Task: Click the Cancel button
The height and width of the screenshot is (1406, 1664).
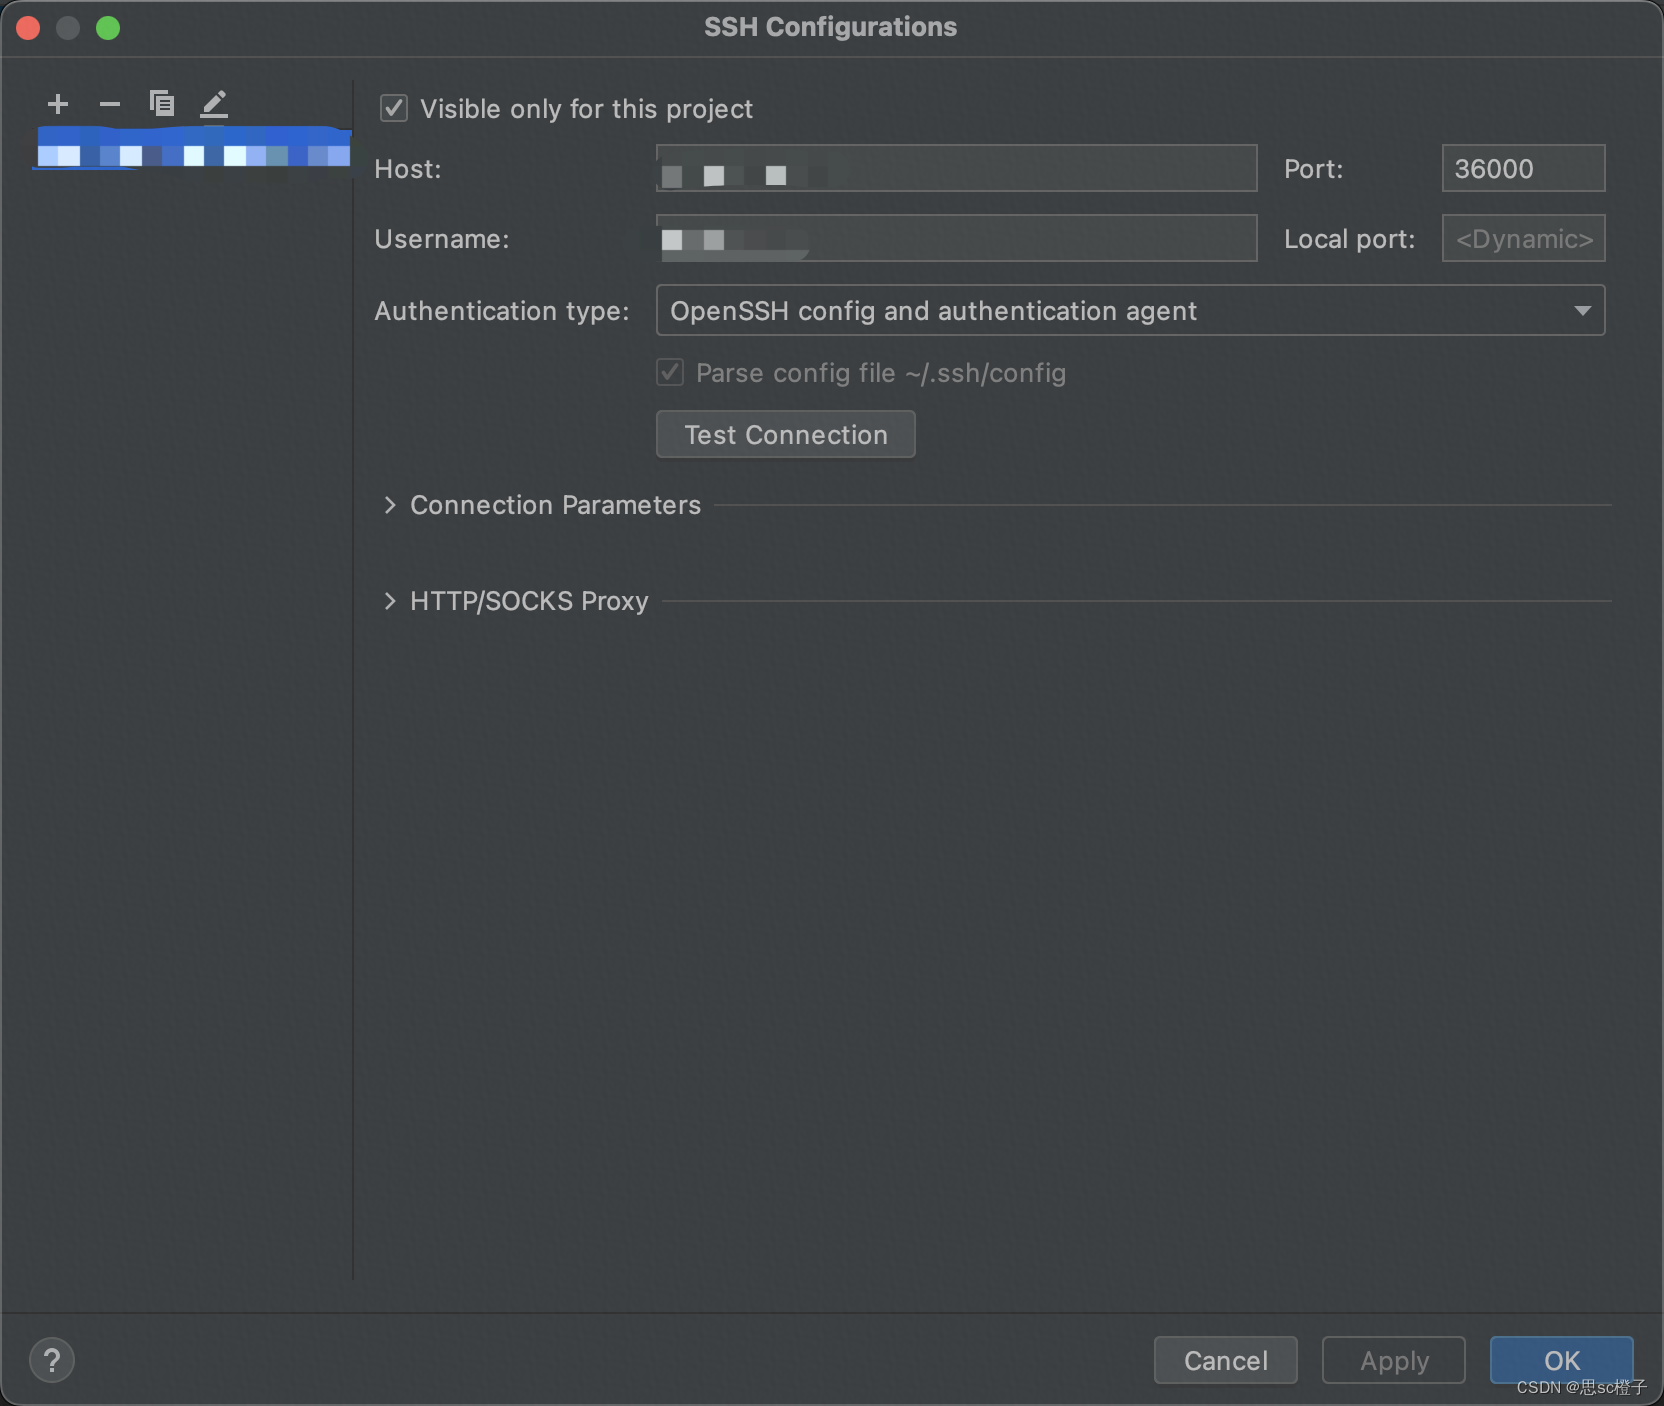Action: (x=1225, y=1360)
